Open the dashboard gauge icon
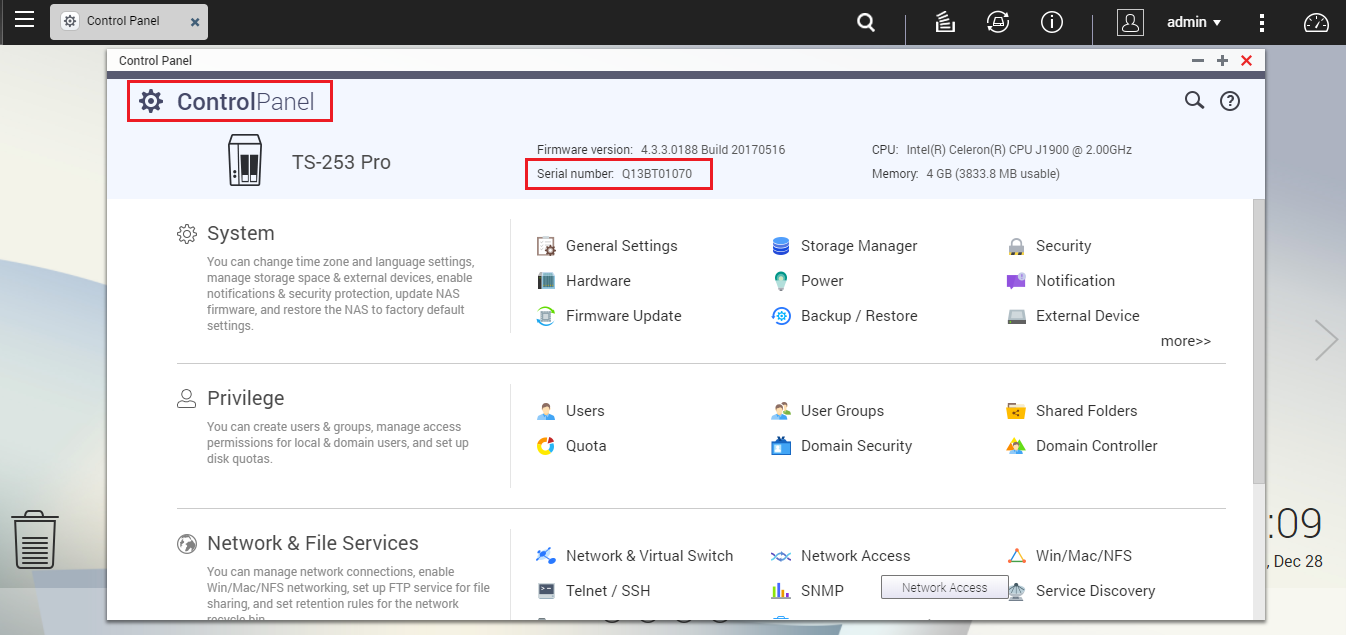The width and height of the screenshot is (1346, 635). tap(1316, 22)
